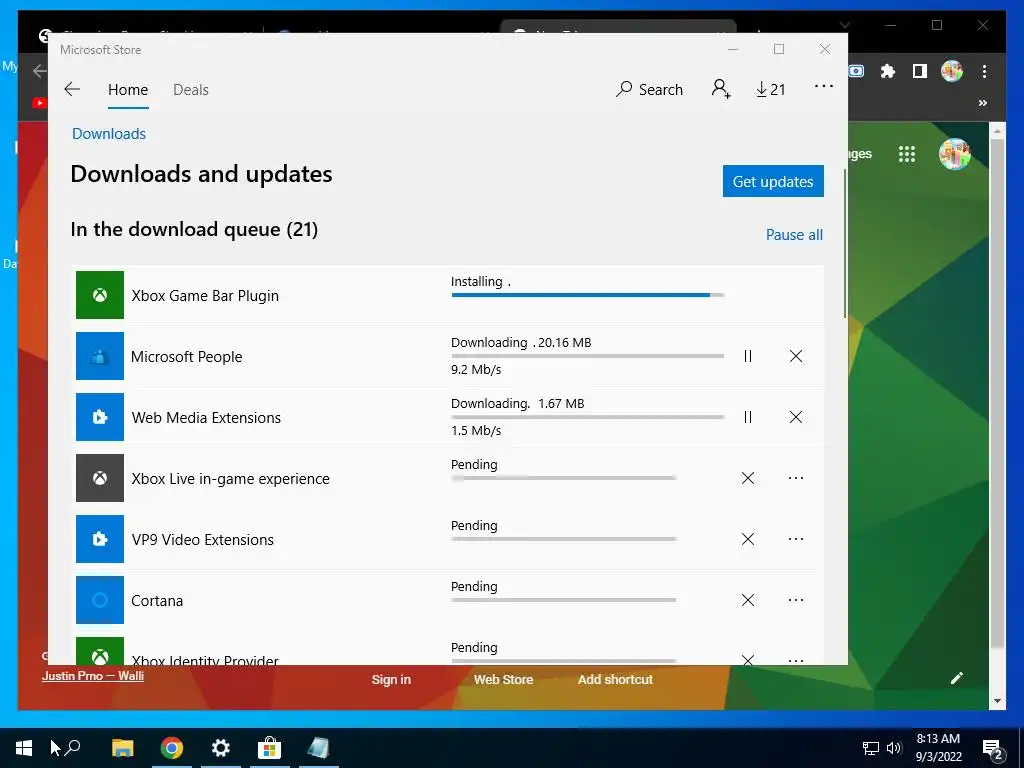This screenshot has width=1024, height=768.
Task: Open File Explorer from taskbar
Action: pos(122,748)
